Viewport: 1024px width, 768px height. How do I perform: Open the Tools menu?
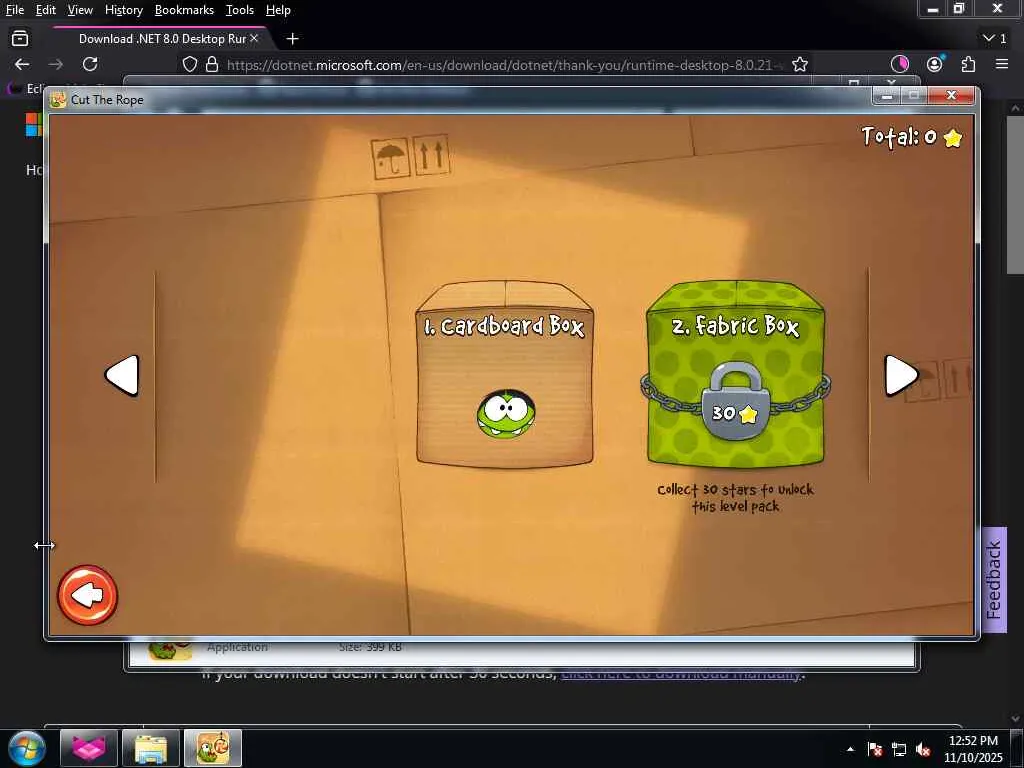pyautogui.click(x=240, y=10)
